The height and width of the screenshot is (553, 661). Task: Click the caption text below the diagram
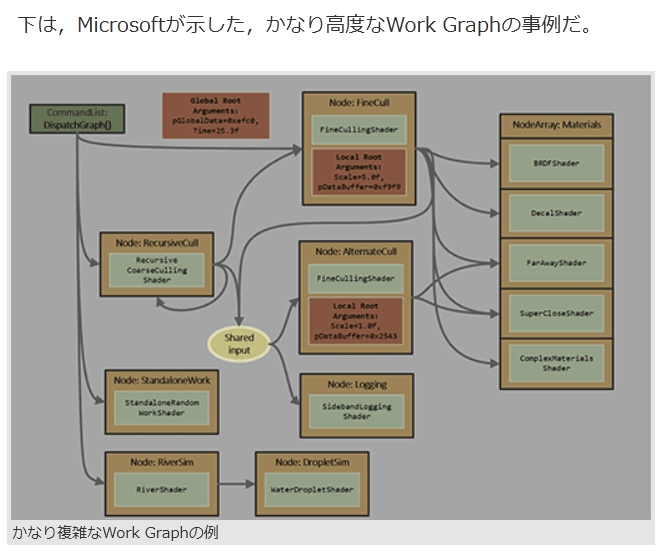pyautogui.click(x=114, y=533)
